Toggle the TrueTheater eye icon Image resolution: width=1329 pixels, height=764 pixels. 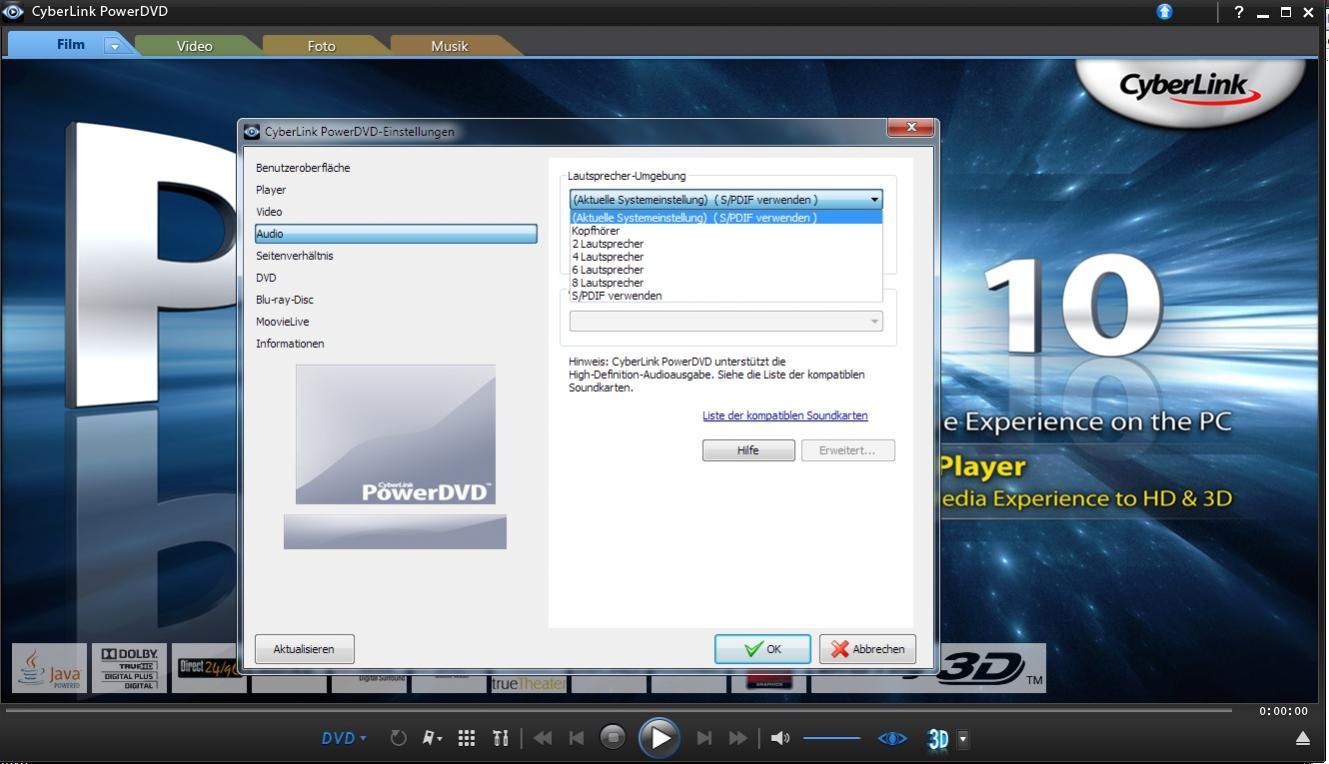tap(892, 738)
